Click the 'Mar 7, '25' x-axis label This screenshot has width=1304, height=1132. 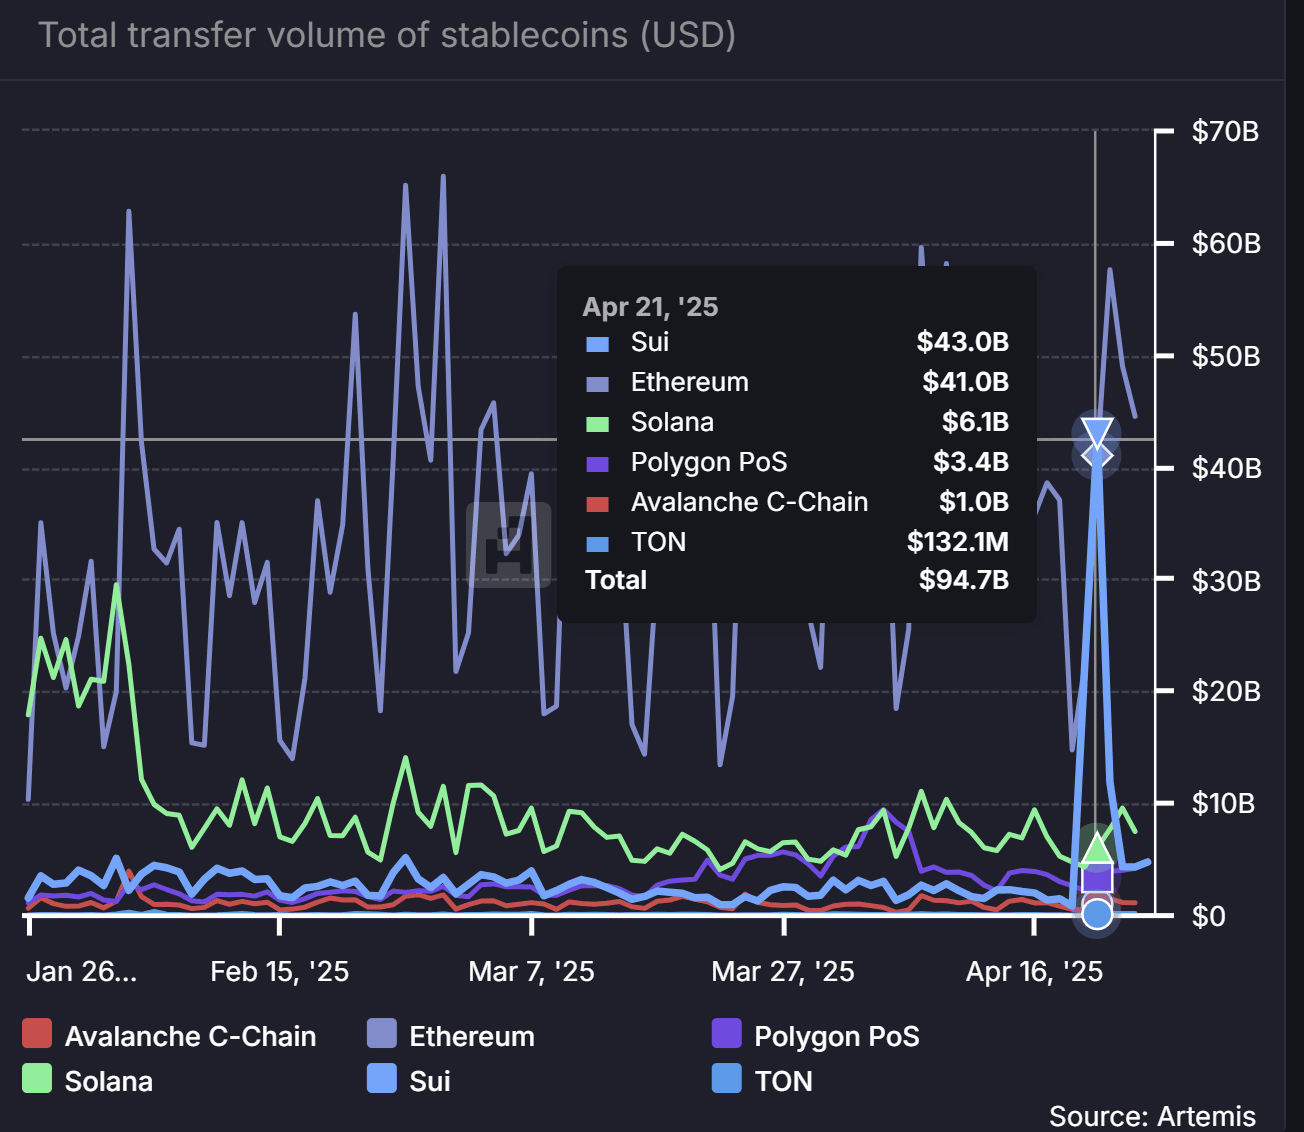(532, 971)
